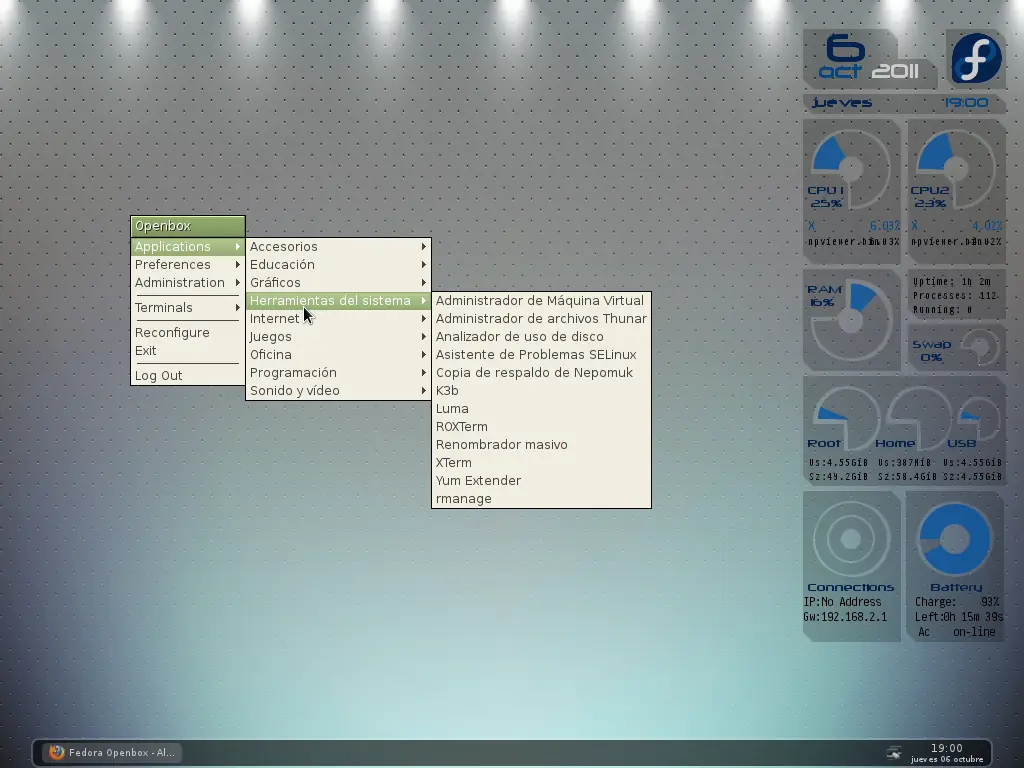Click the Battery charge gauge
The width and height of the screenshot is (1024, 768).
point(954,540)
